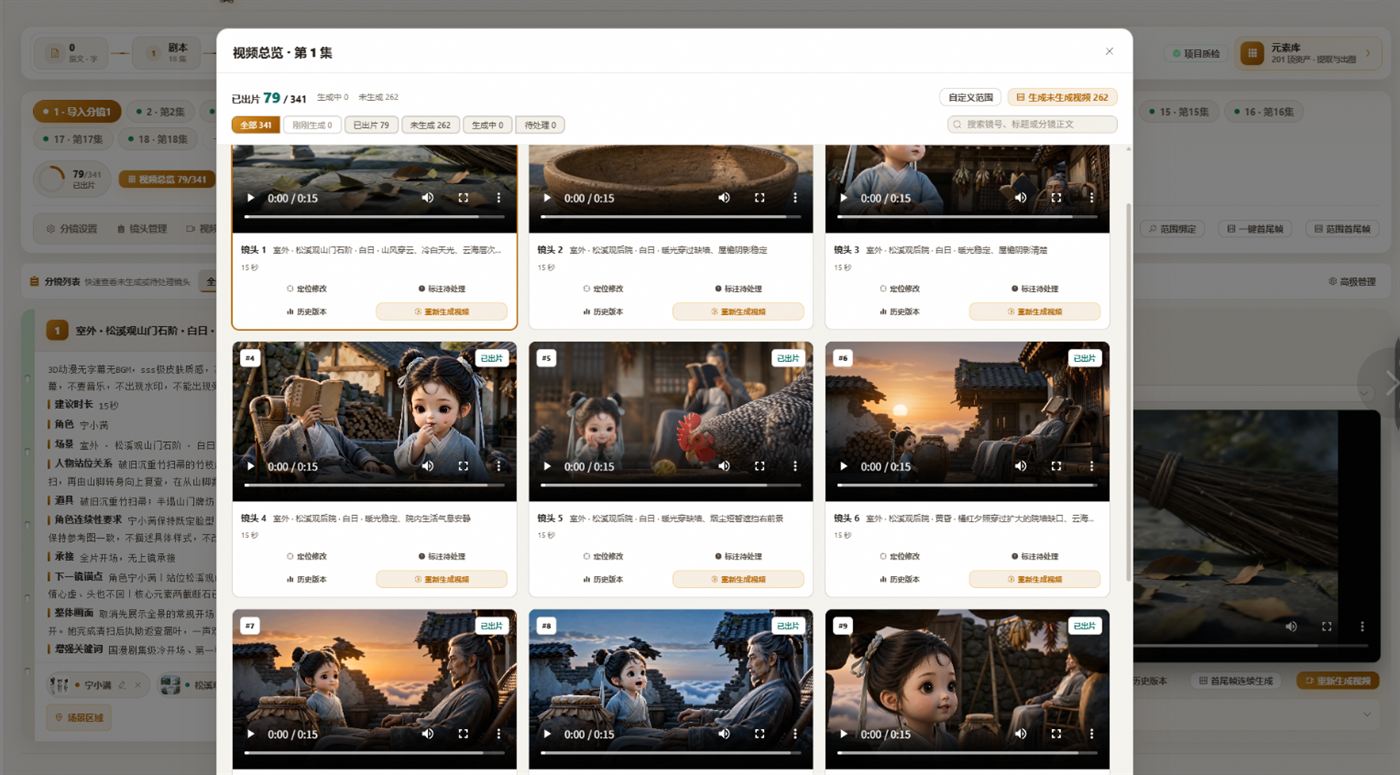The height and width of the screenshot is (775, 1400).
Task: Open more options menu on video #5
Action: point(795,466)
